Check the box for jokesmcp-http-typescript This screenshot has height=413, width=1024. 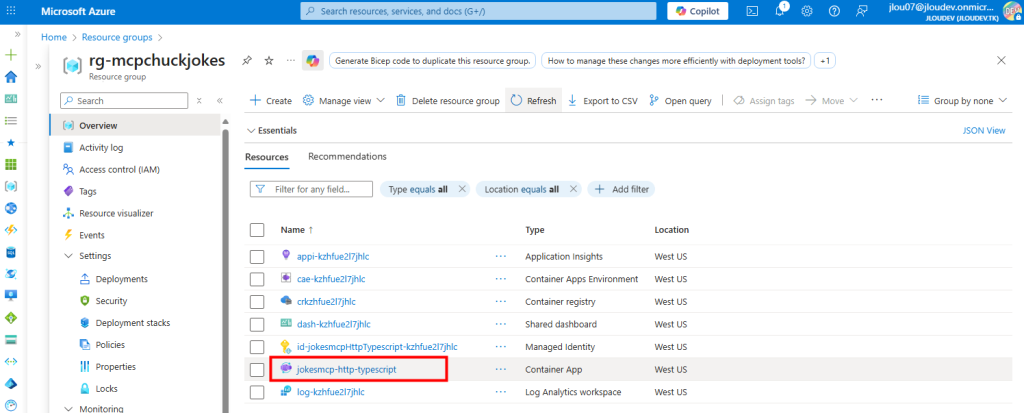257,369
